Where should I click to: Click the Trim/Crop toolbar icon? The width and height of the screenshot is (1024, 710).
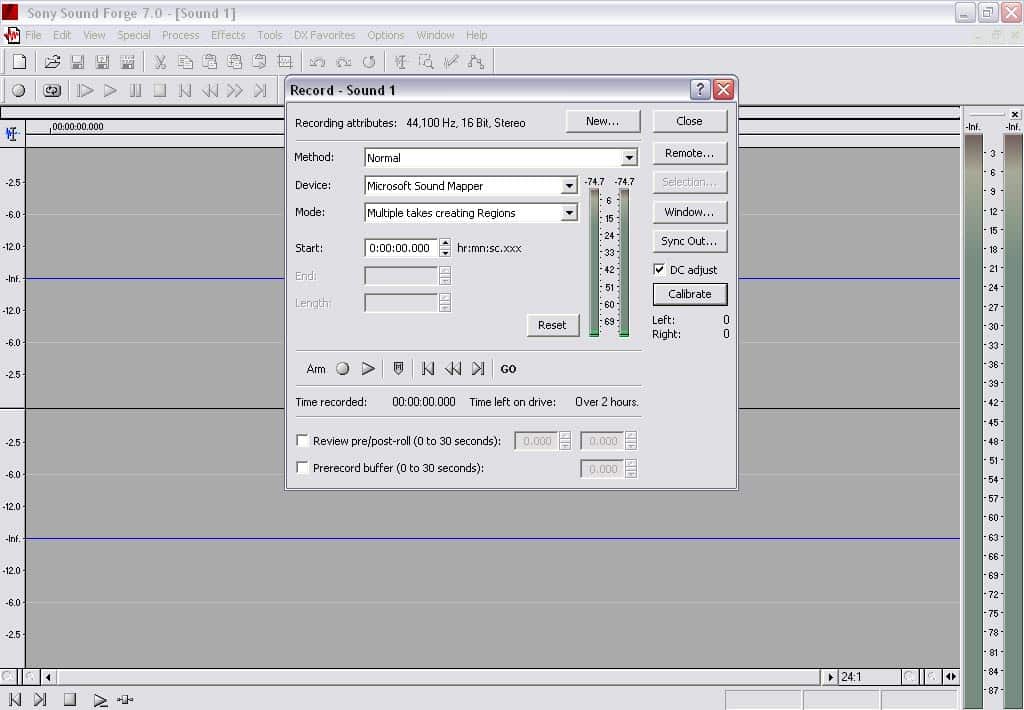pos(285,62)
